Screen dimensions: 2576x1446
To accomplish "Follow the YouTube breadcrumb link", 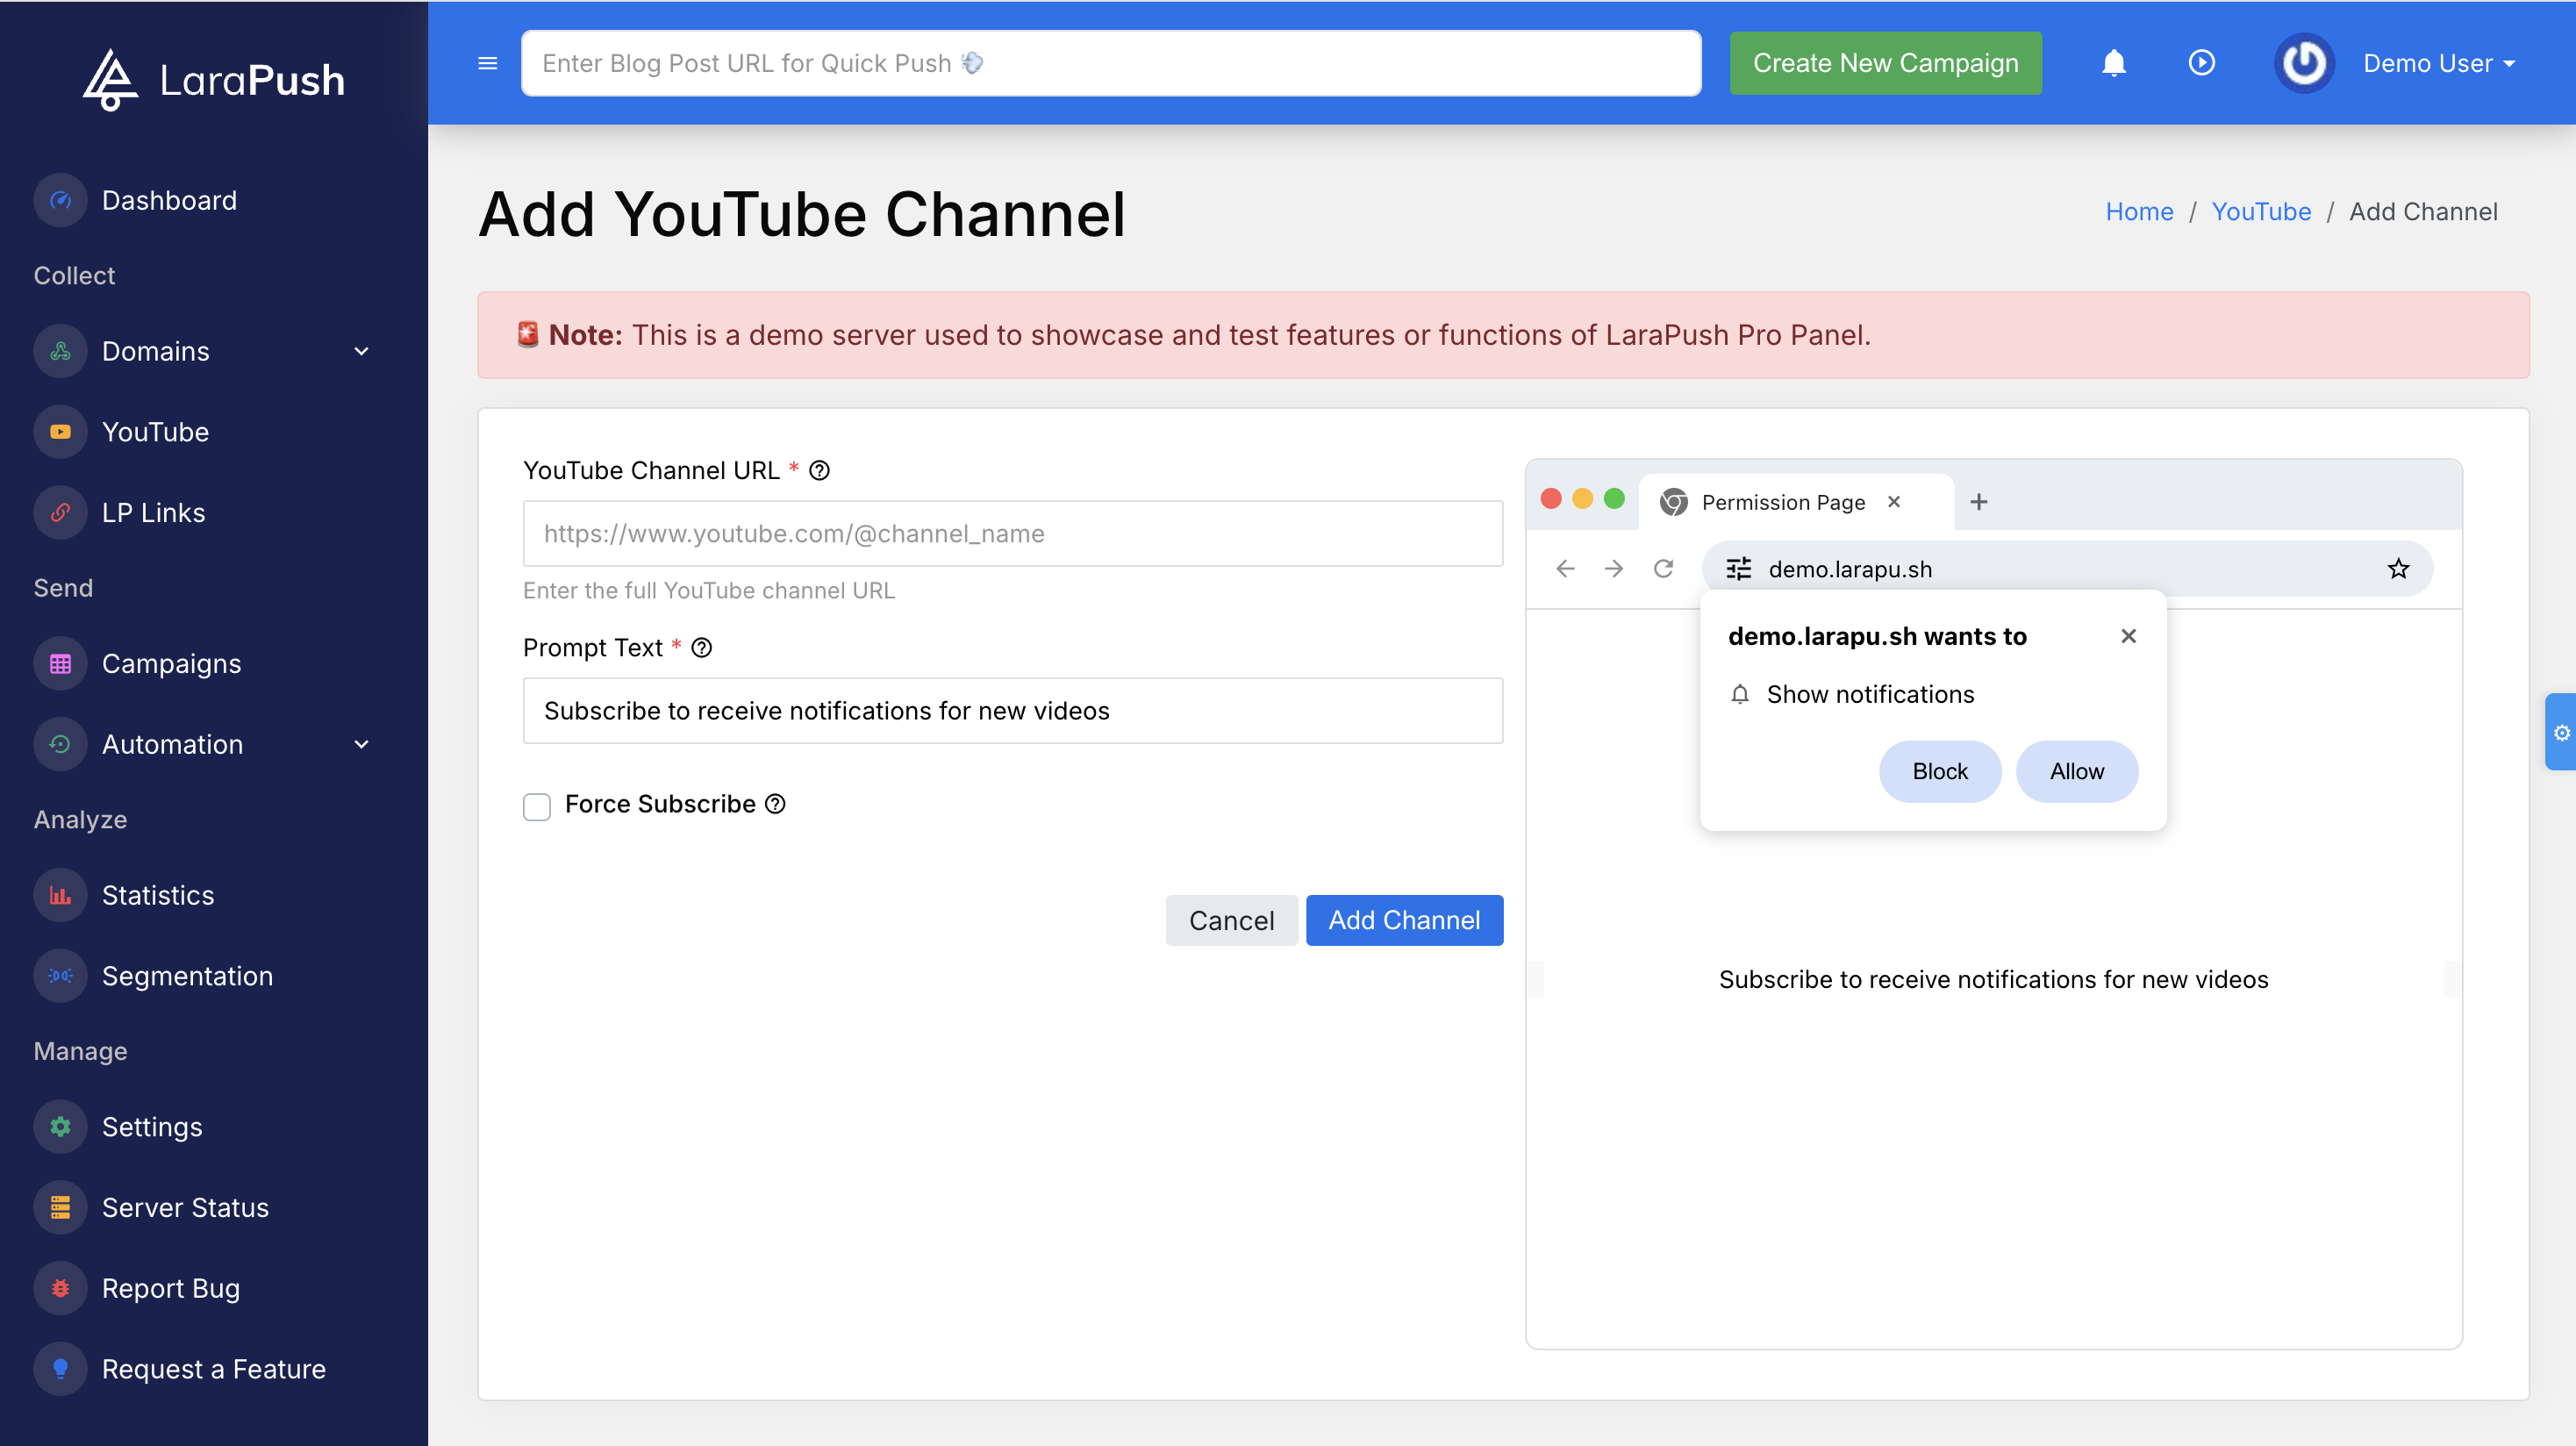I will 2261,212.
